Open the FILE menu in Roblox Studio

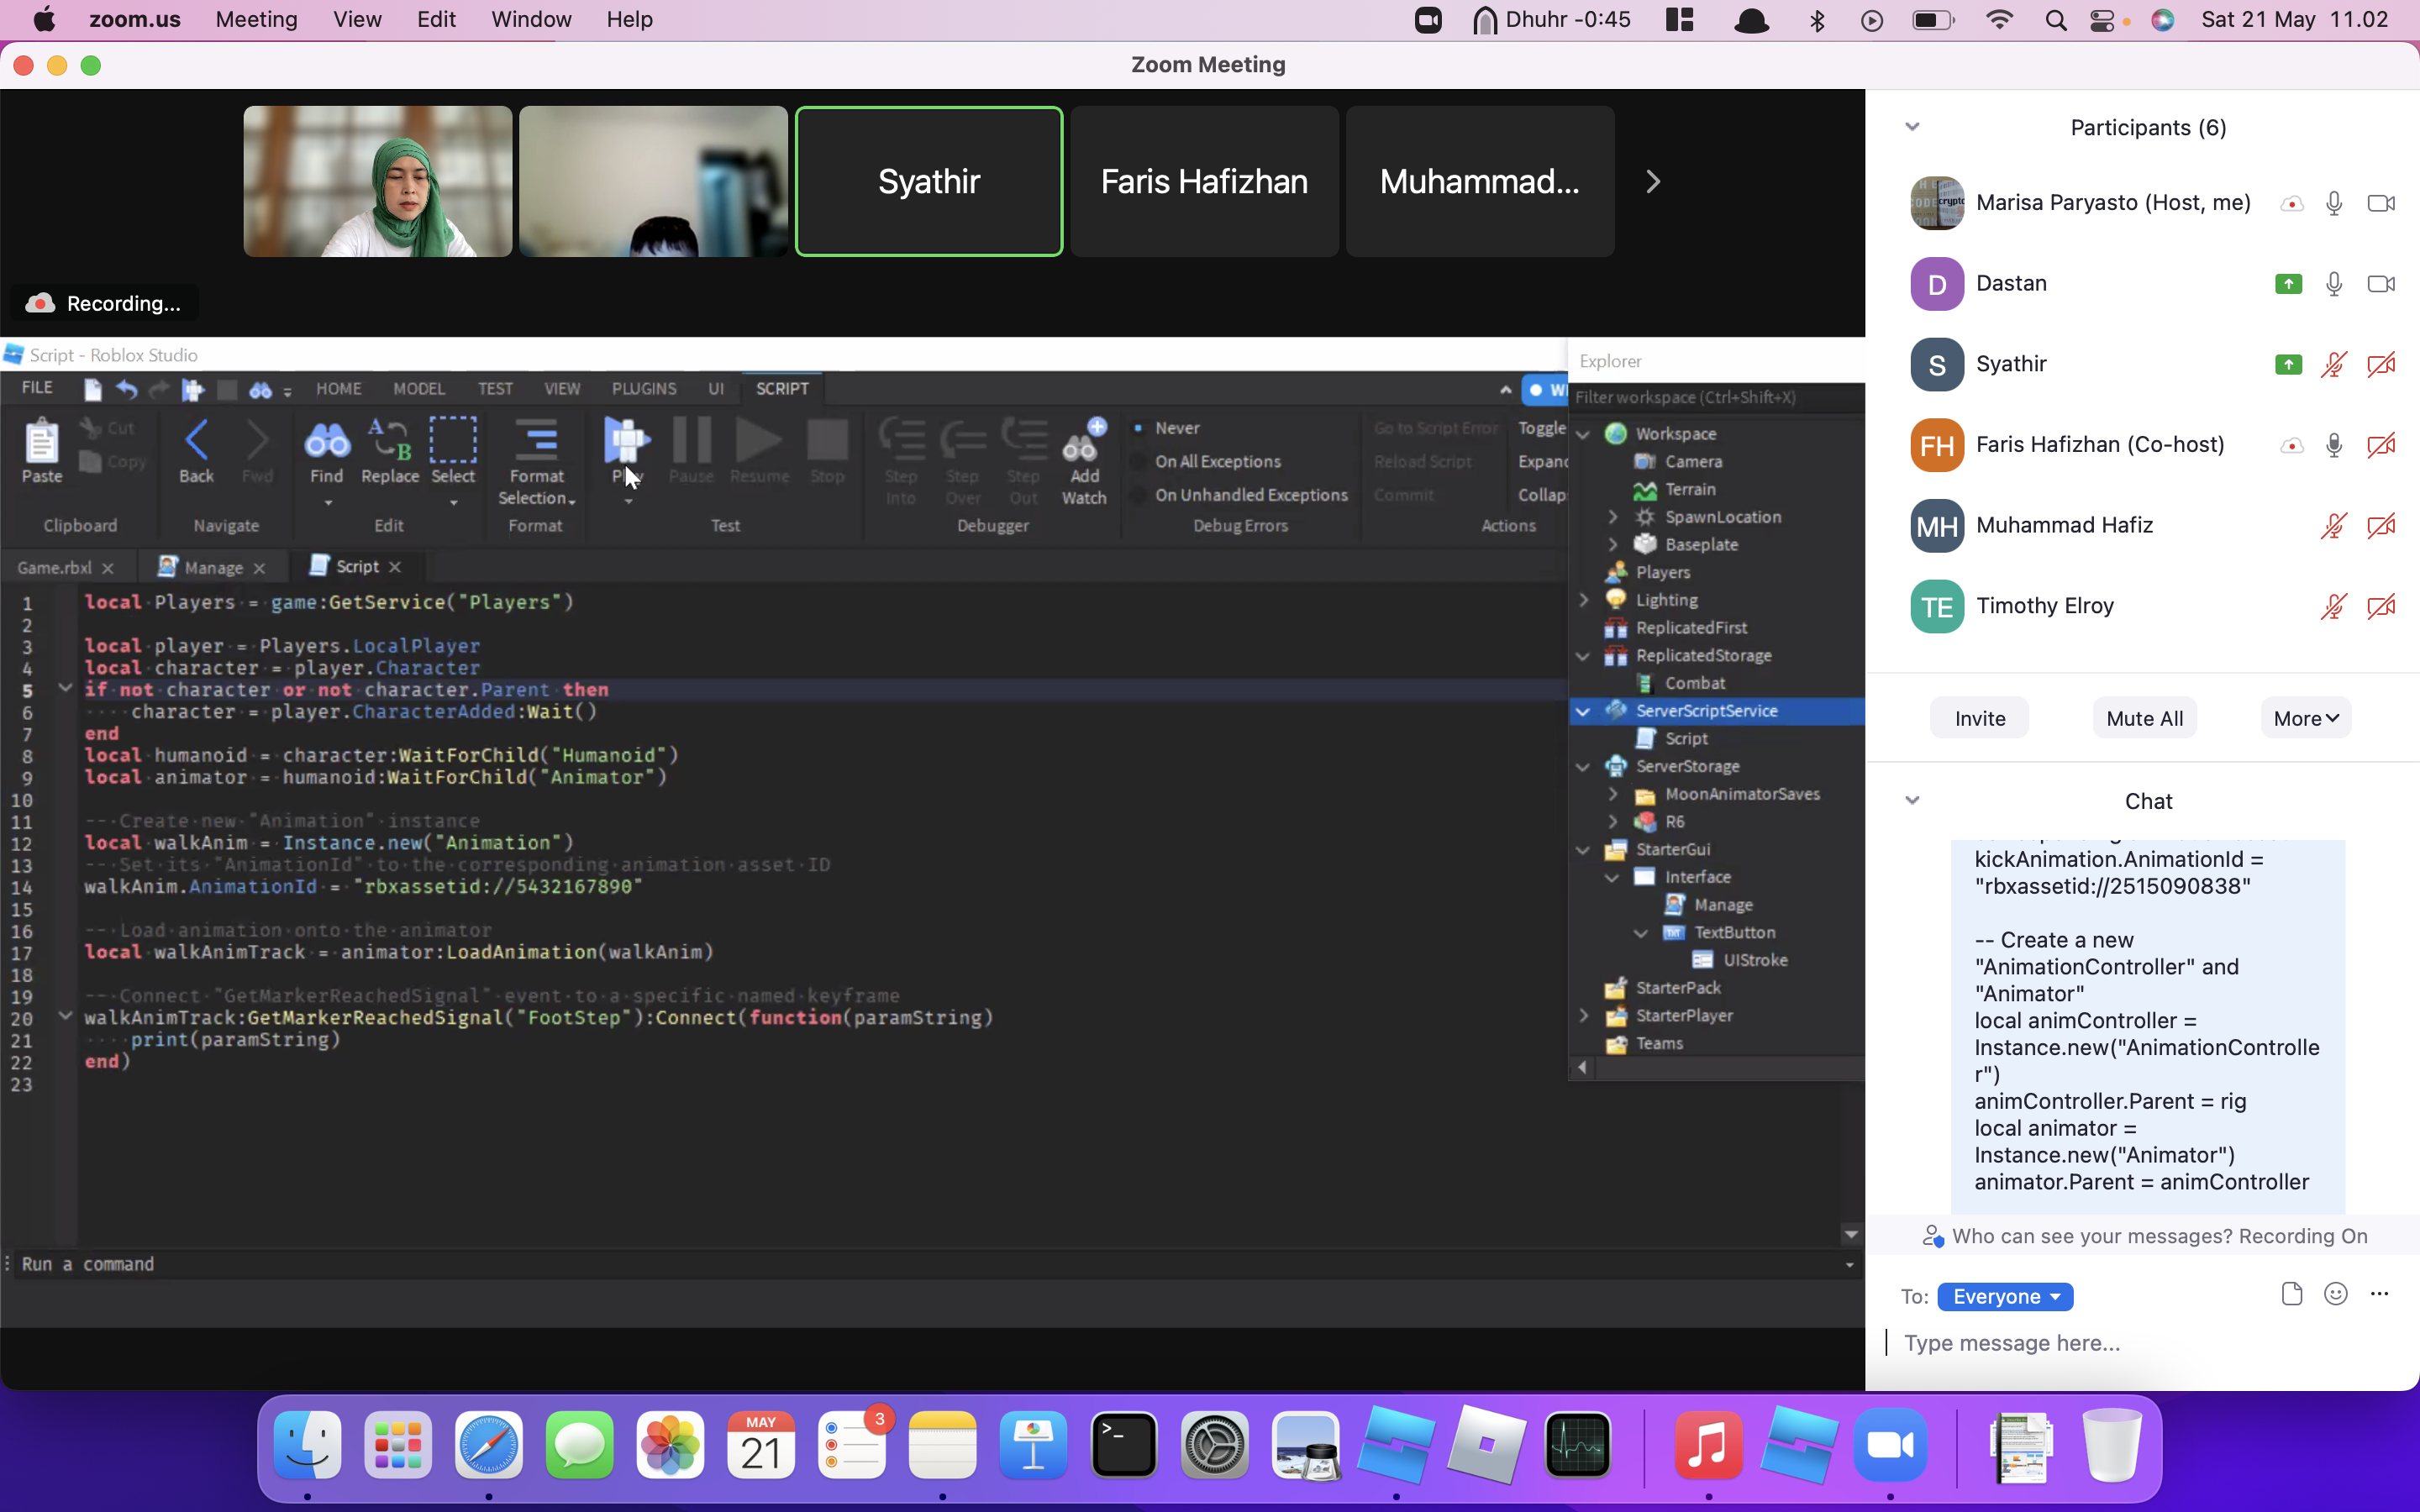[37, 388]
